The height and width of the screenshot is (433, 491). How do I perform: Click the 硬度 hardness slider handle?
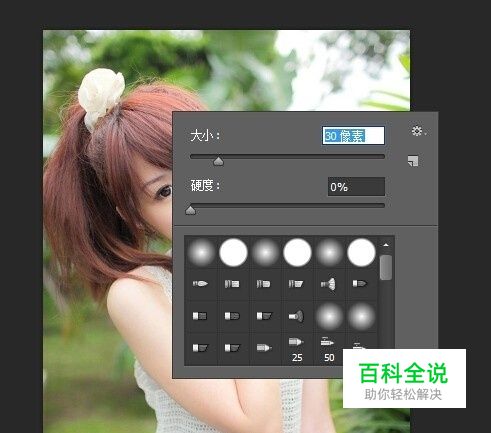(190, 210)
